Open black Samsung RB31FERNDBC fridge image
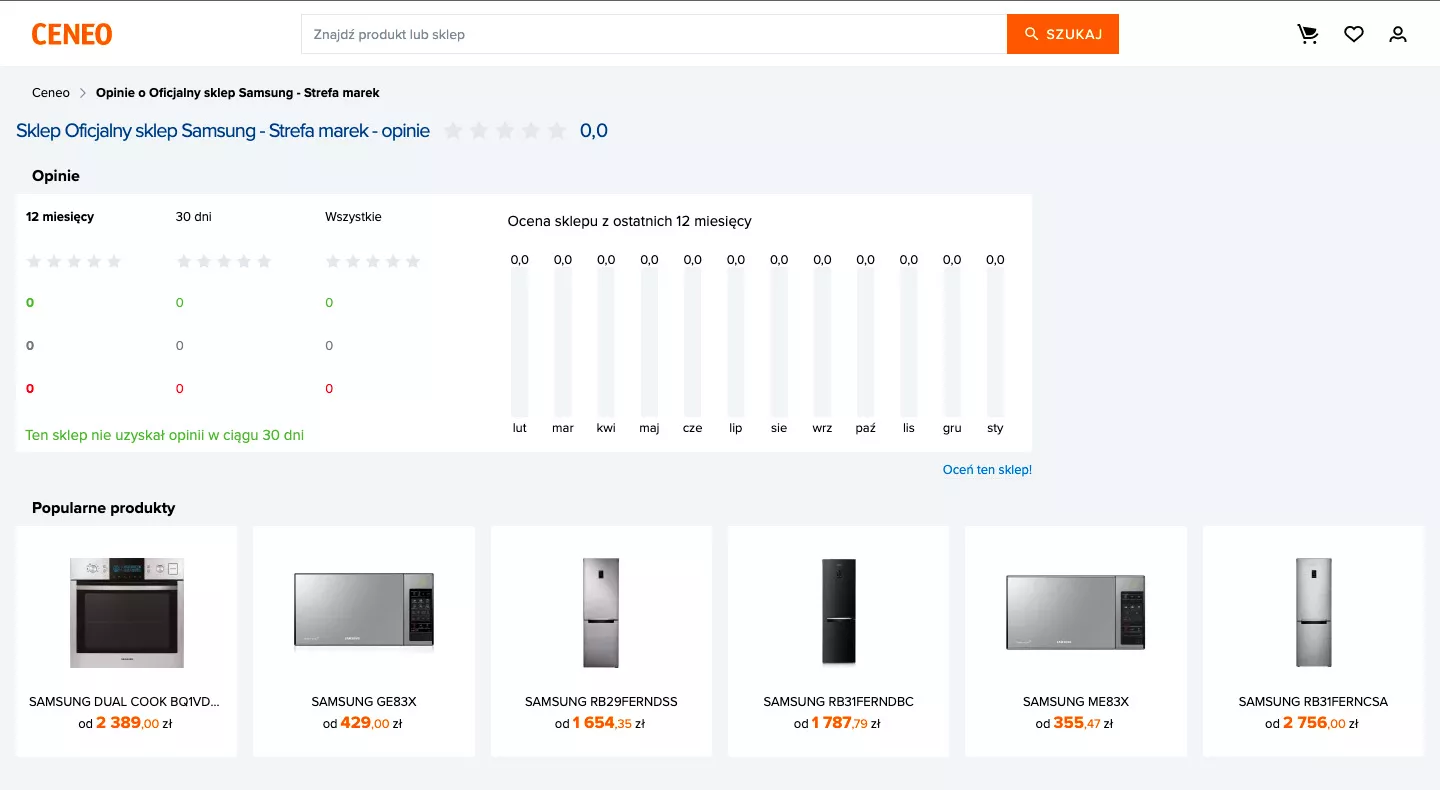The width and height of the screenshot is (1440, 790). 838,613
